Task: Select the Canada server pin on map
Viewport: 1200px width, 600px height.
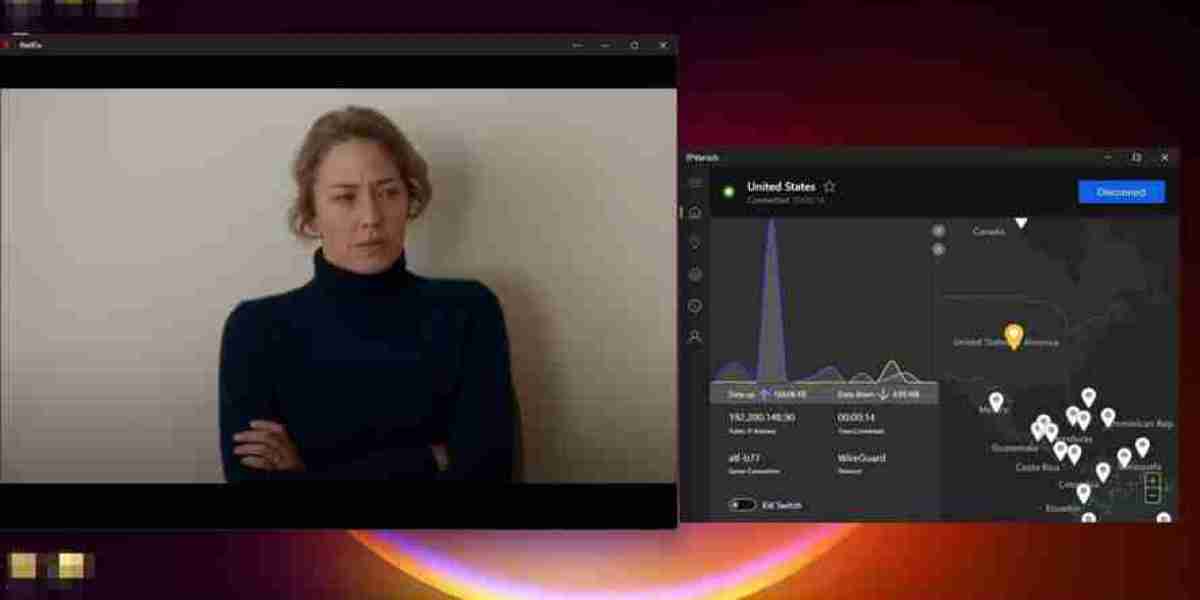Action: 1021,223
